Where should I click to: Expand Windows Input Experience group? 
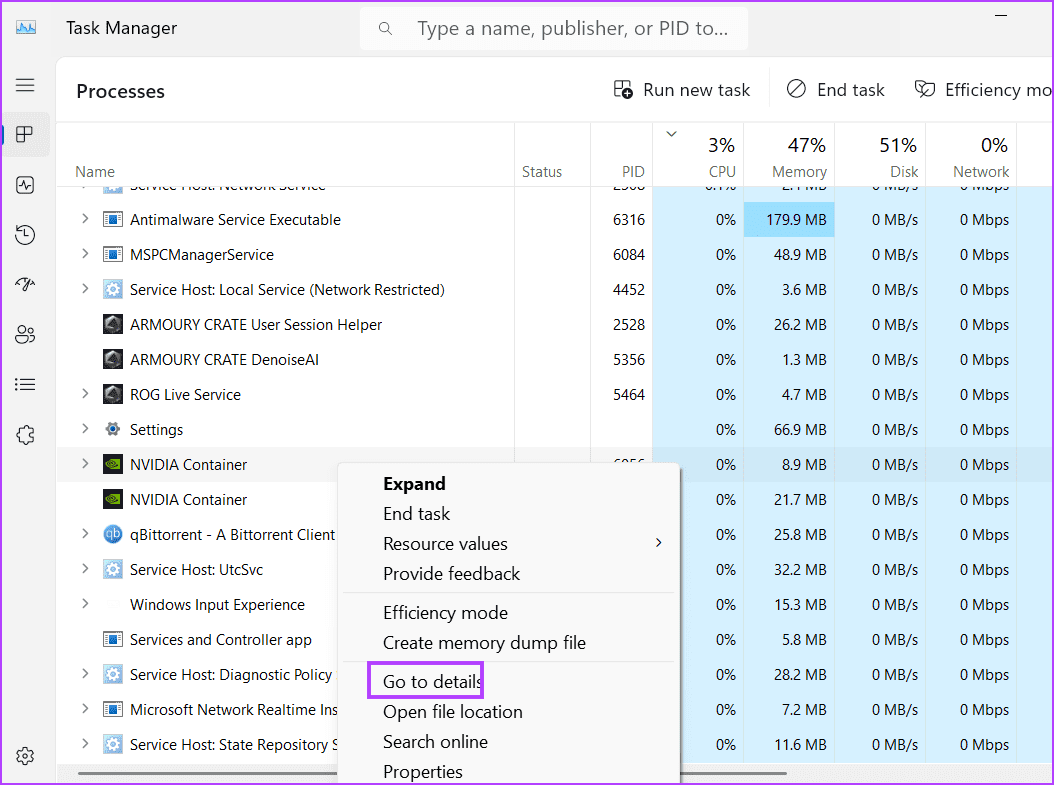(x=85, y=604)
